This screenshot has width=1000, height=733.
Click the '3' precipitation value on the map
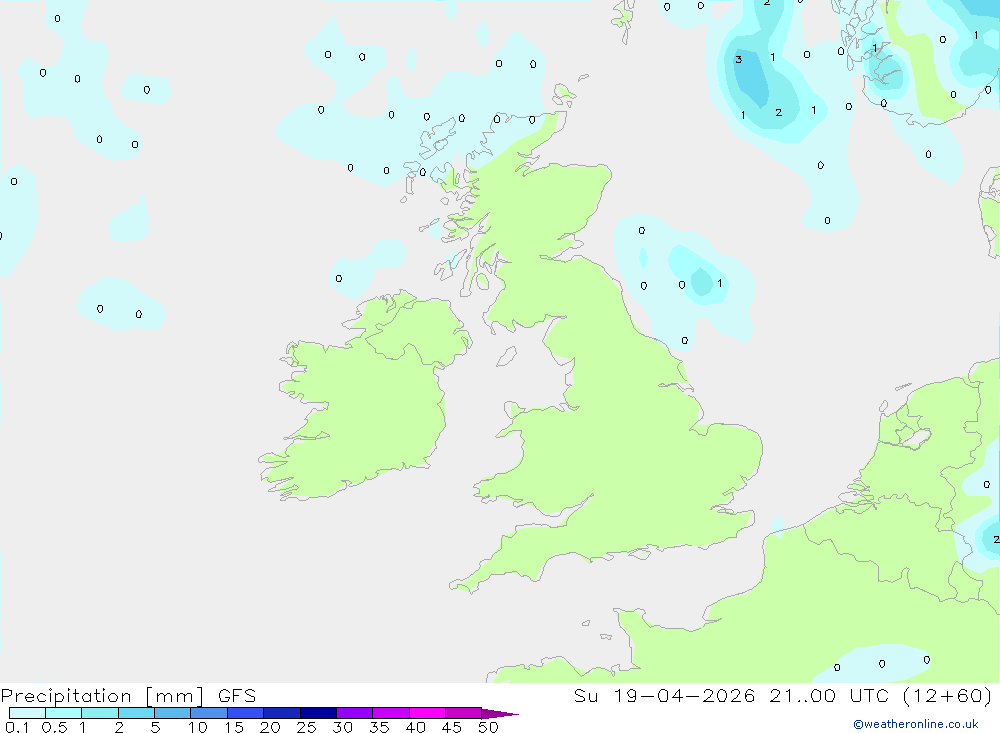tap(739, 59)
